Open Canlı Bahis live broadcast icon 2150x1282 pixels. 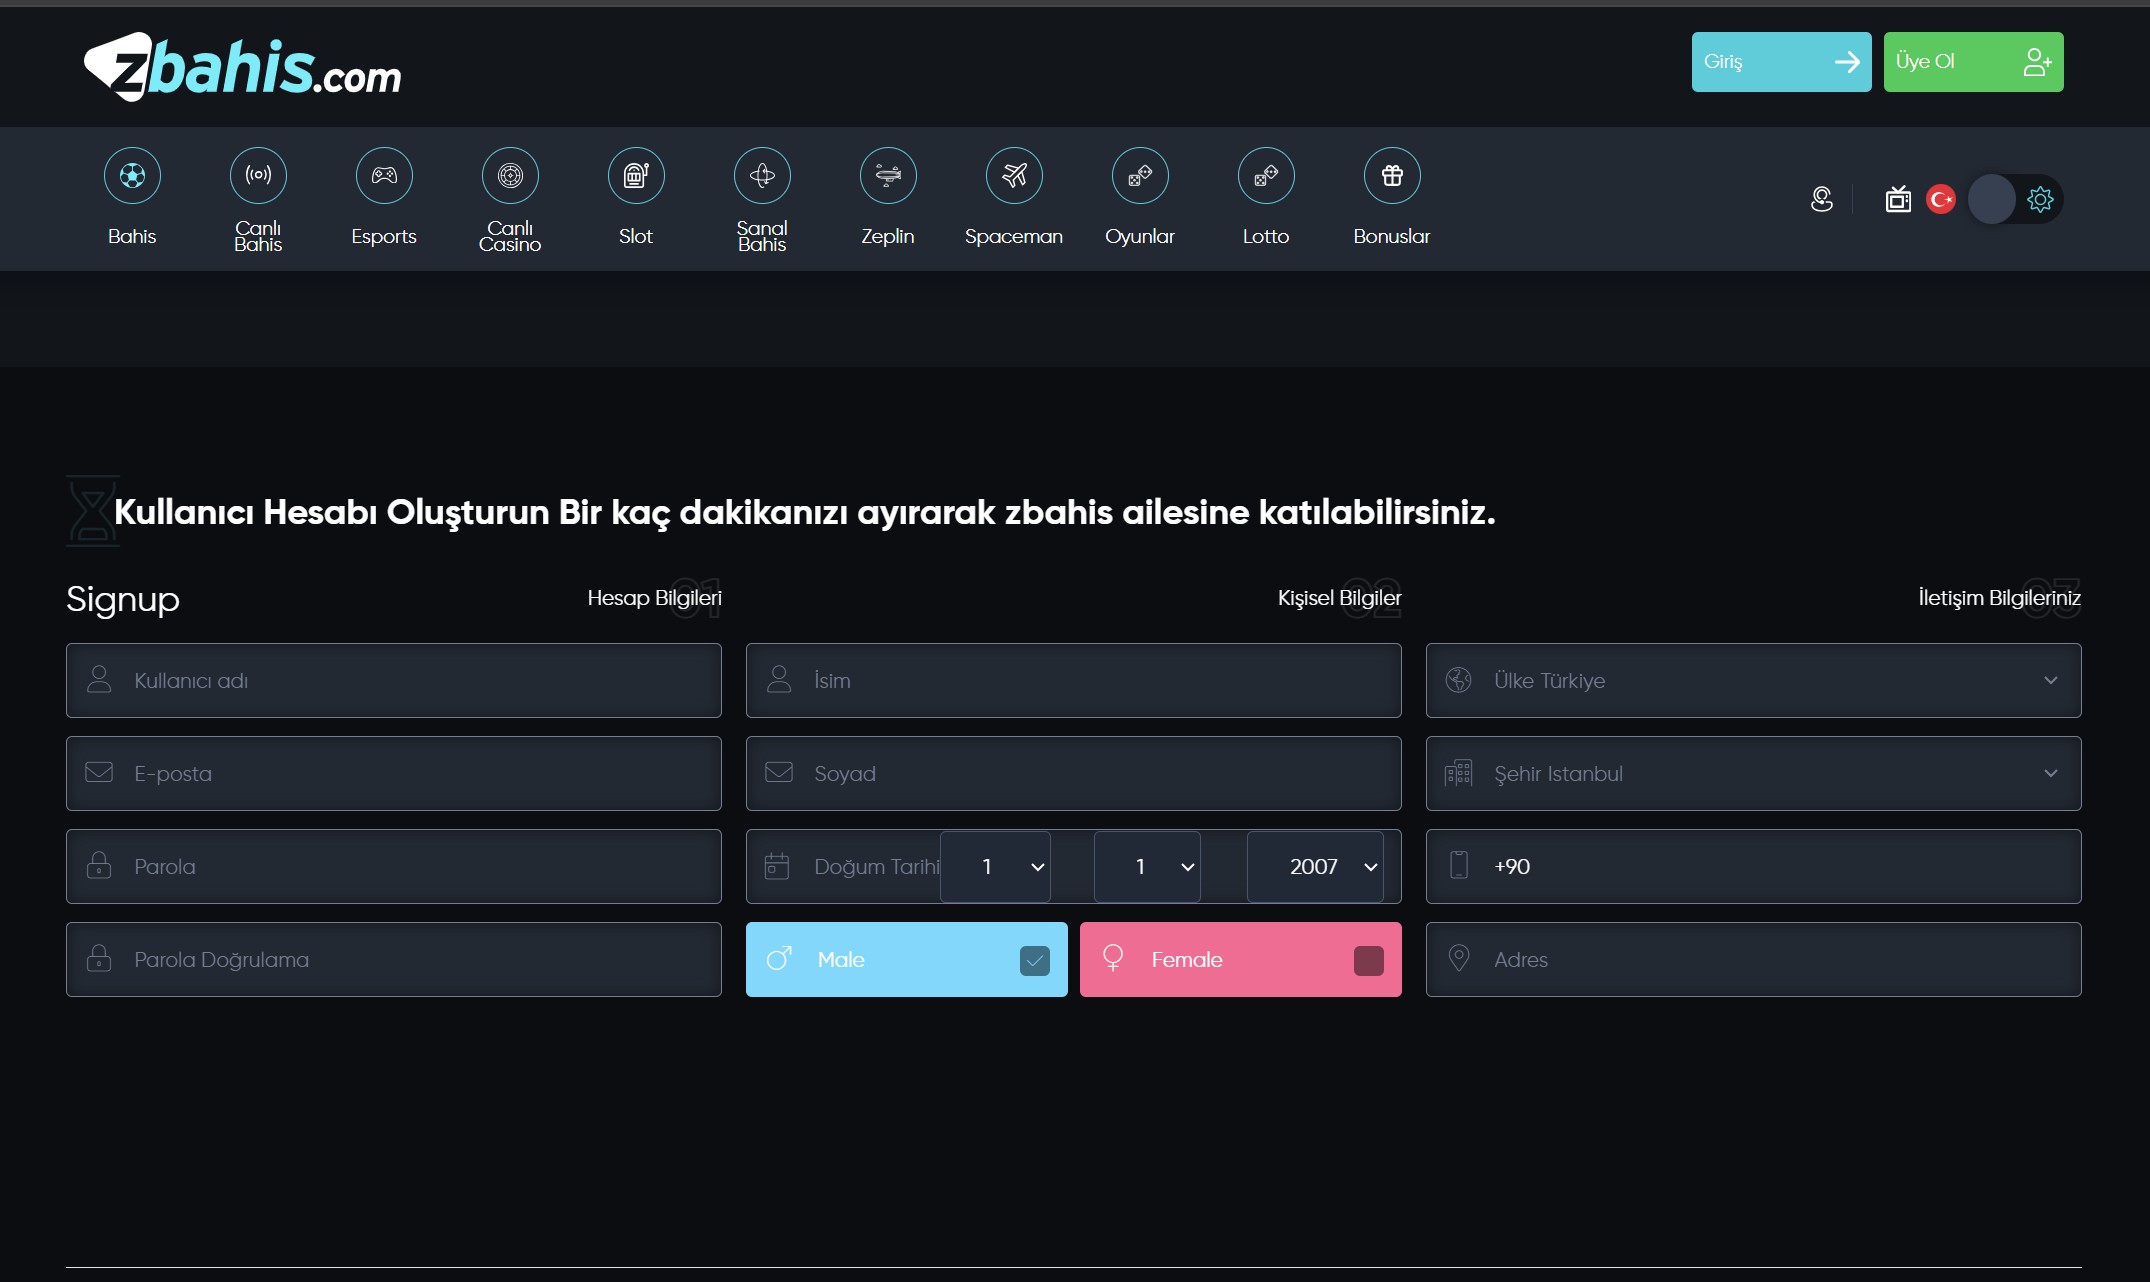click(258, 176)
